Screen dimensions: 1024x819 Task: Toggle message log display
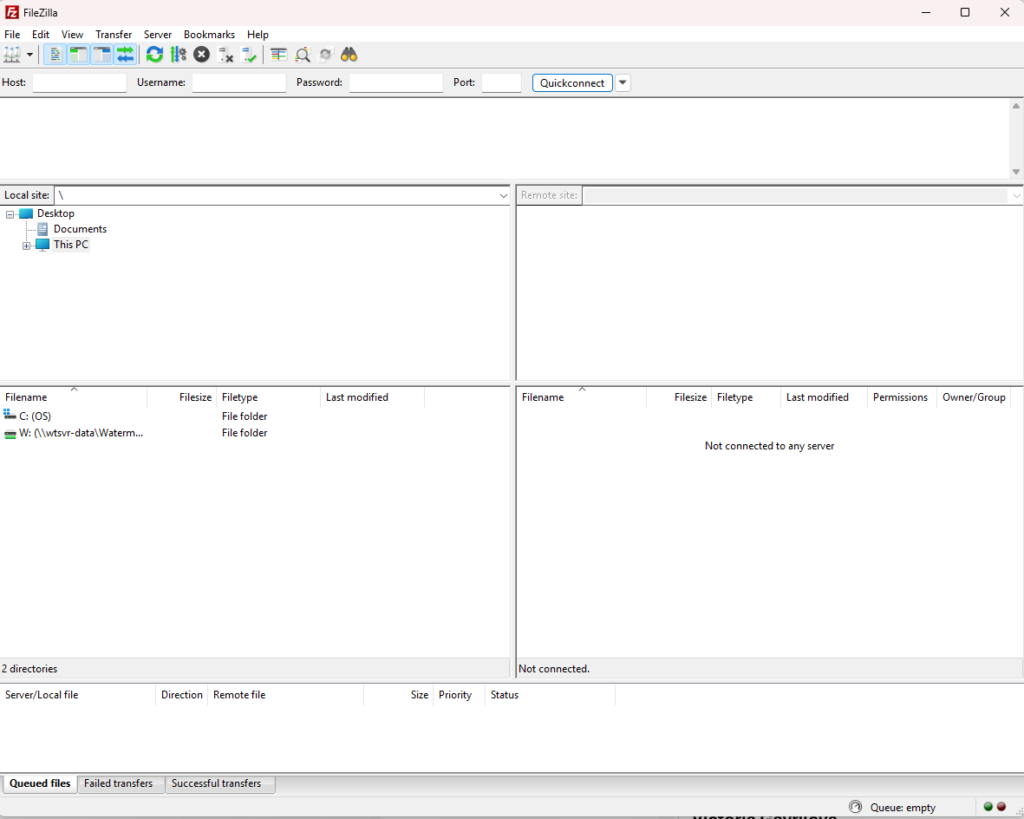[x=55, y=55]
